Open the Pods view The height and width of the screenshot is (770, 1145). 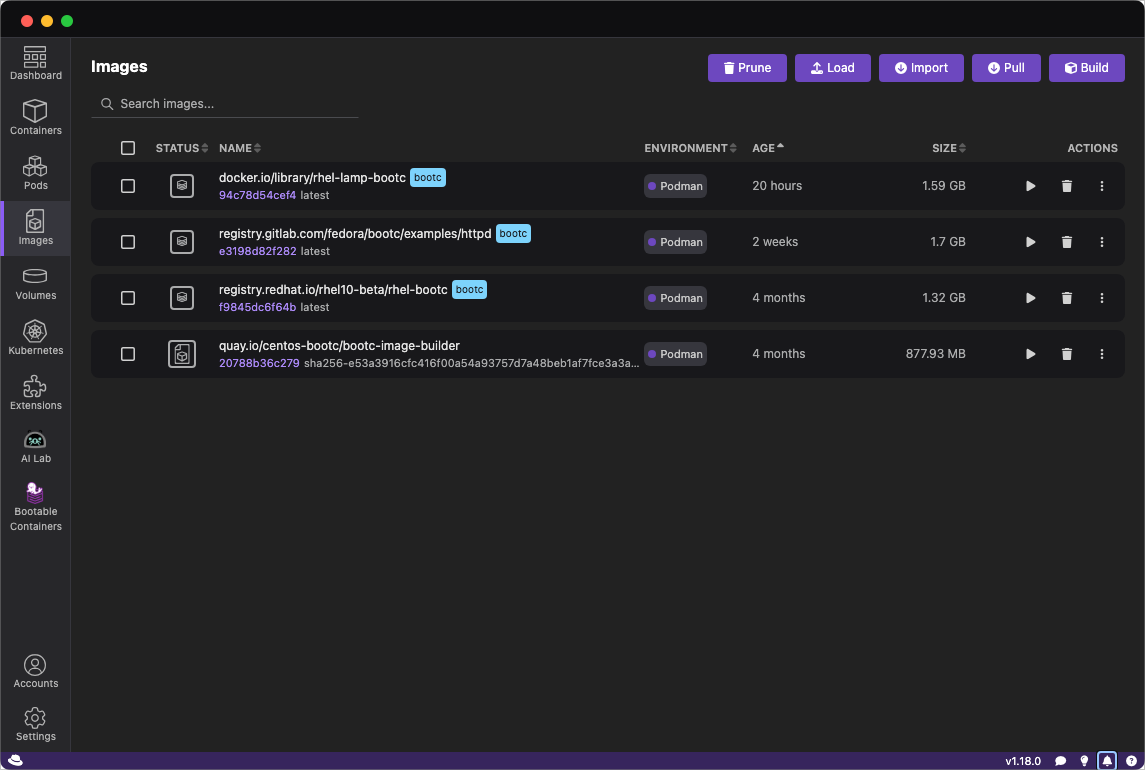[x=35, y=173]
